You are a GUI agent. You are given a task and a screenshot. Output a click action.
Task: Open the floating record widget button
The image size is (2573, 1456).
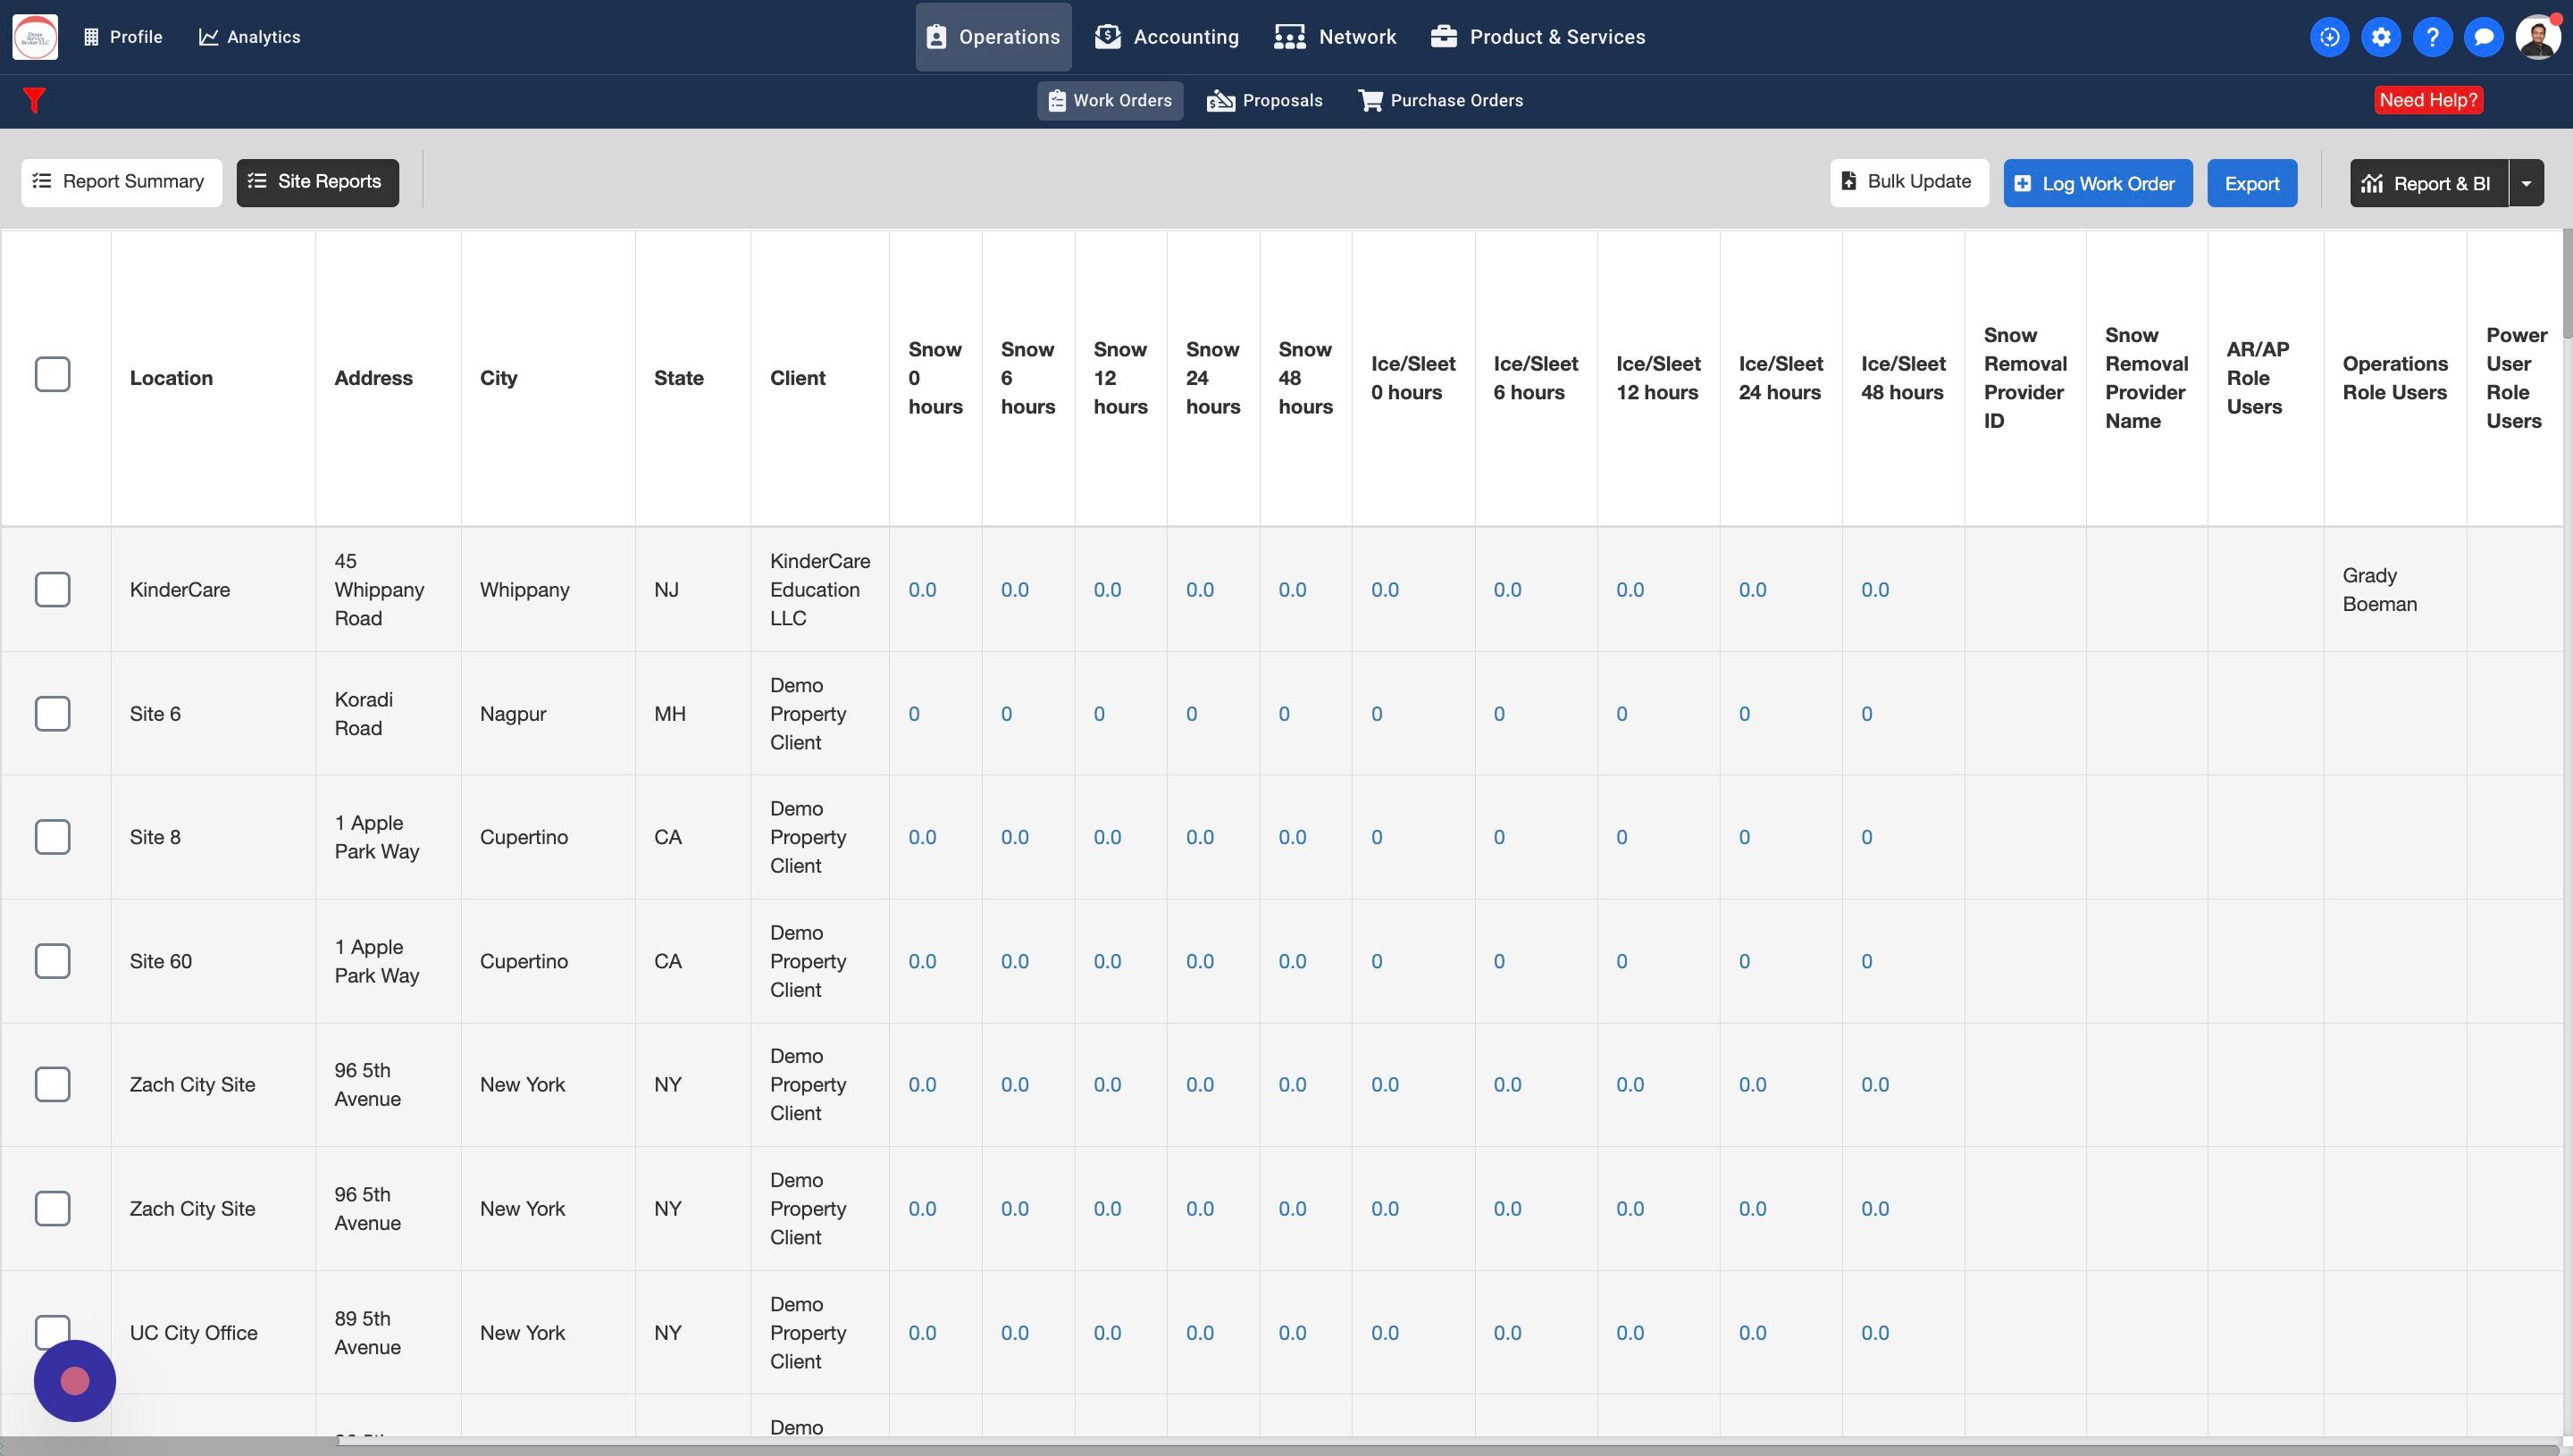coord(75,1380)
